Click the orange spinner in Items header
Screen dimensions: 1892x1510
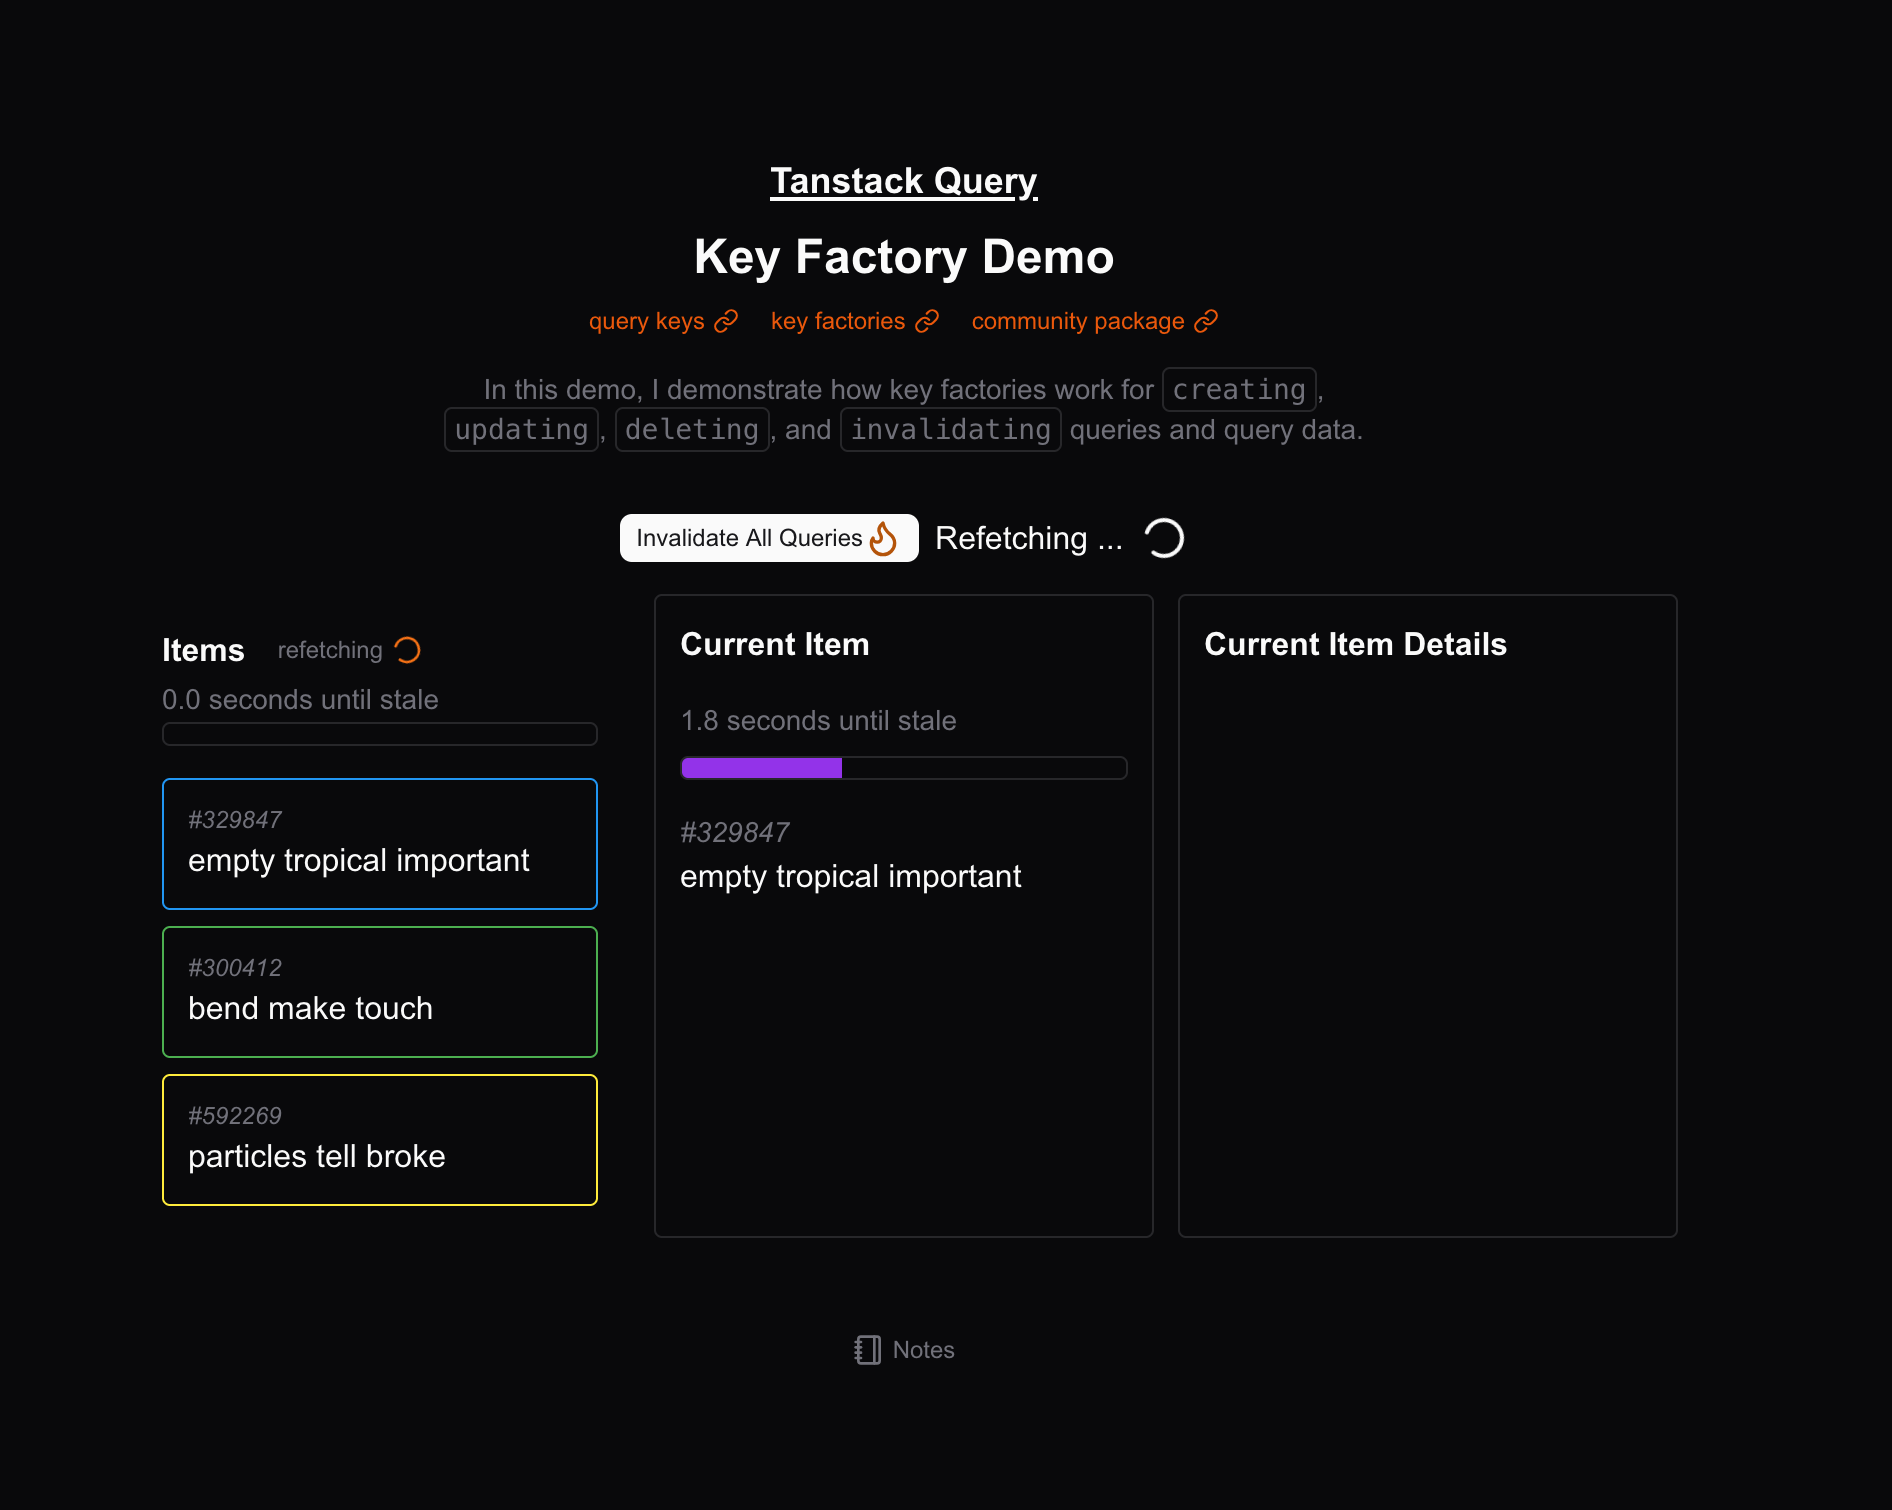click(407, 650)
